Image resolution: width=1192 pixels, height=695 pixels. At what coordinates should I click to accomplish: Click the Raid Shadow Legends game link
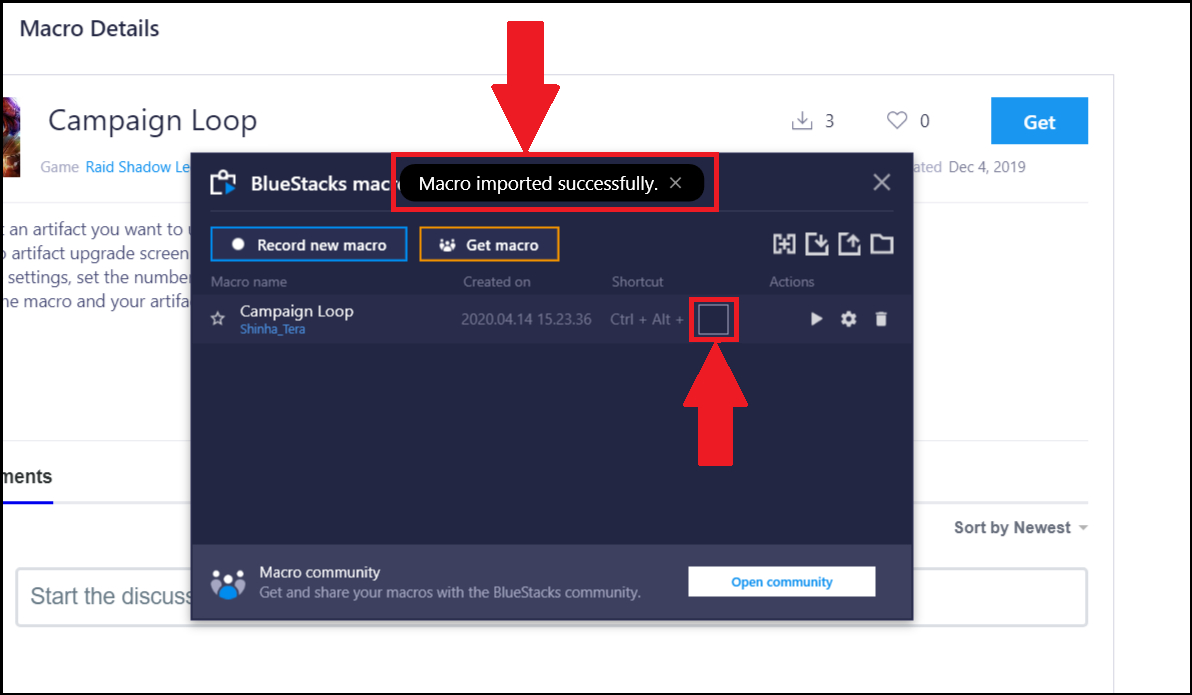[138, 167]
